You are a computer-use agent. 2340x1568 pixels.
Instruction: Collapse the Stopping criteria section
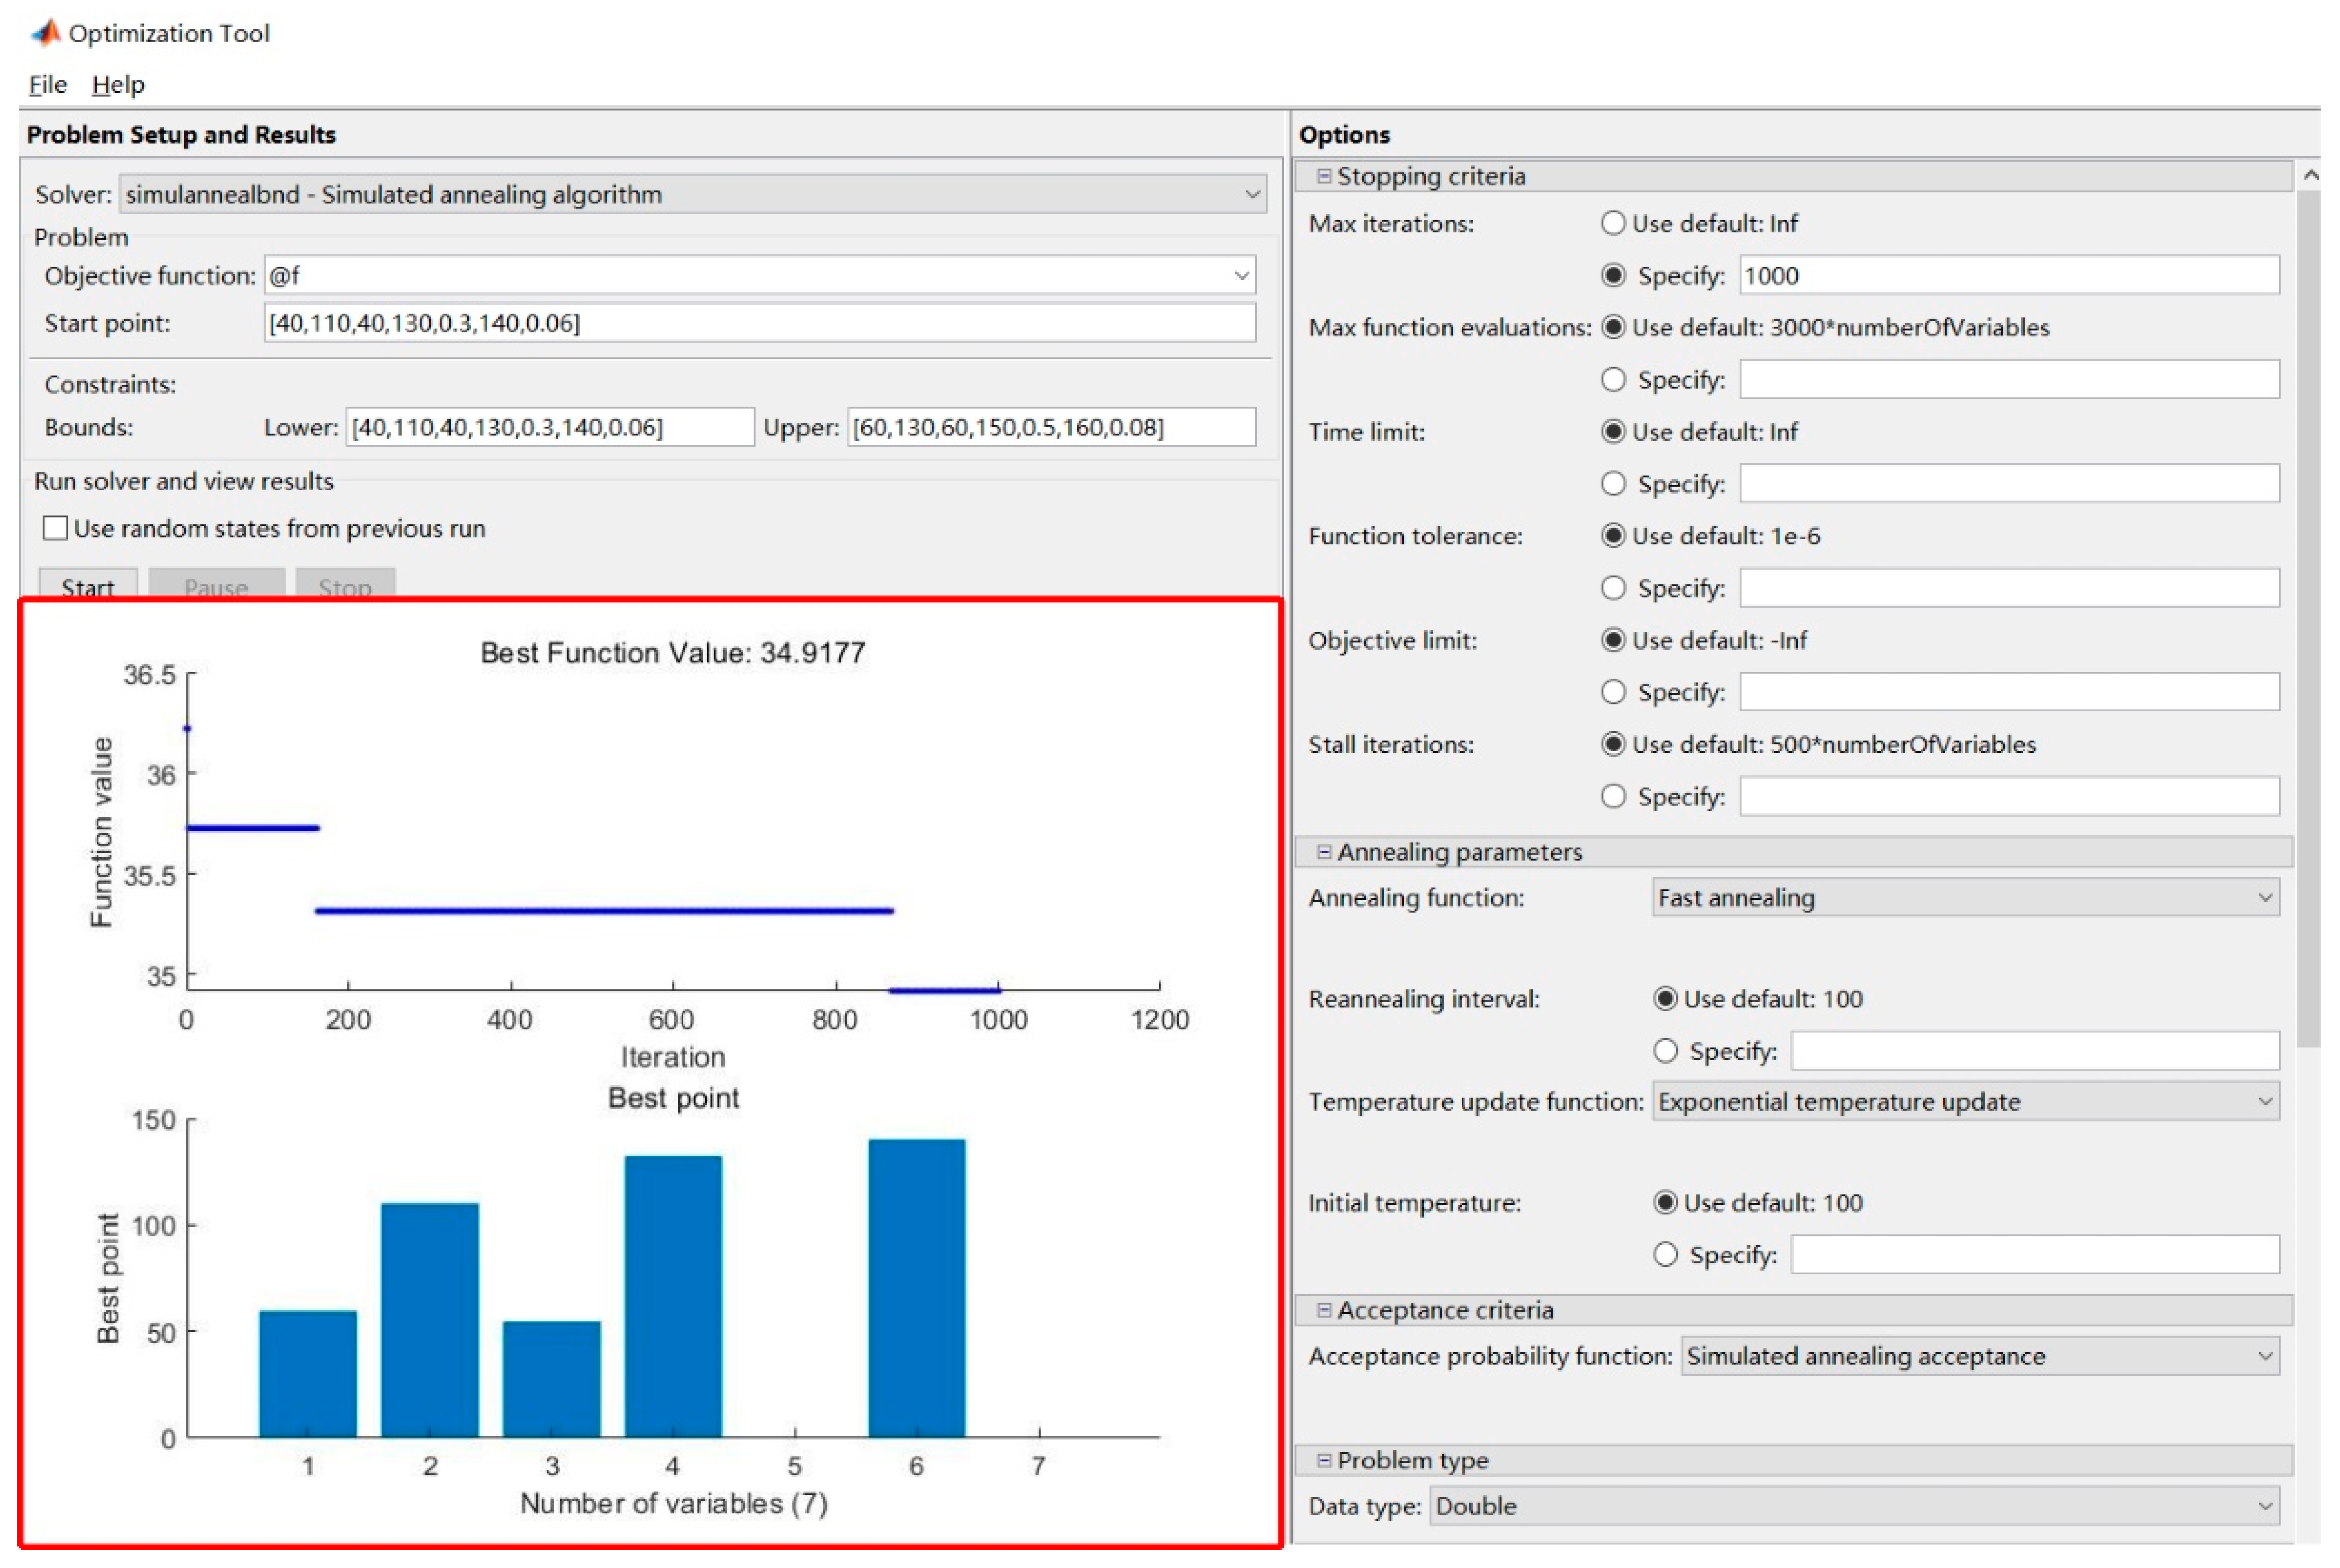point(1324,176)
